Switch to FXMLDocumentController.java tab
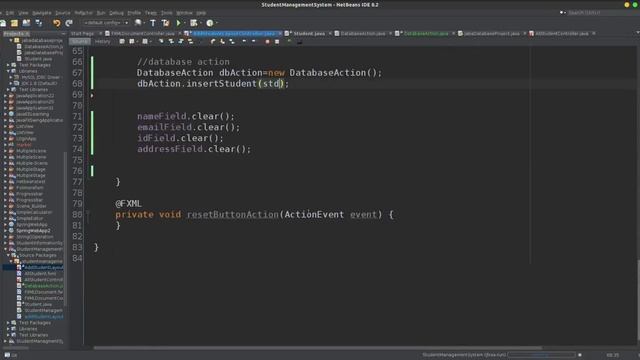 pos(143,33)
